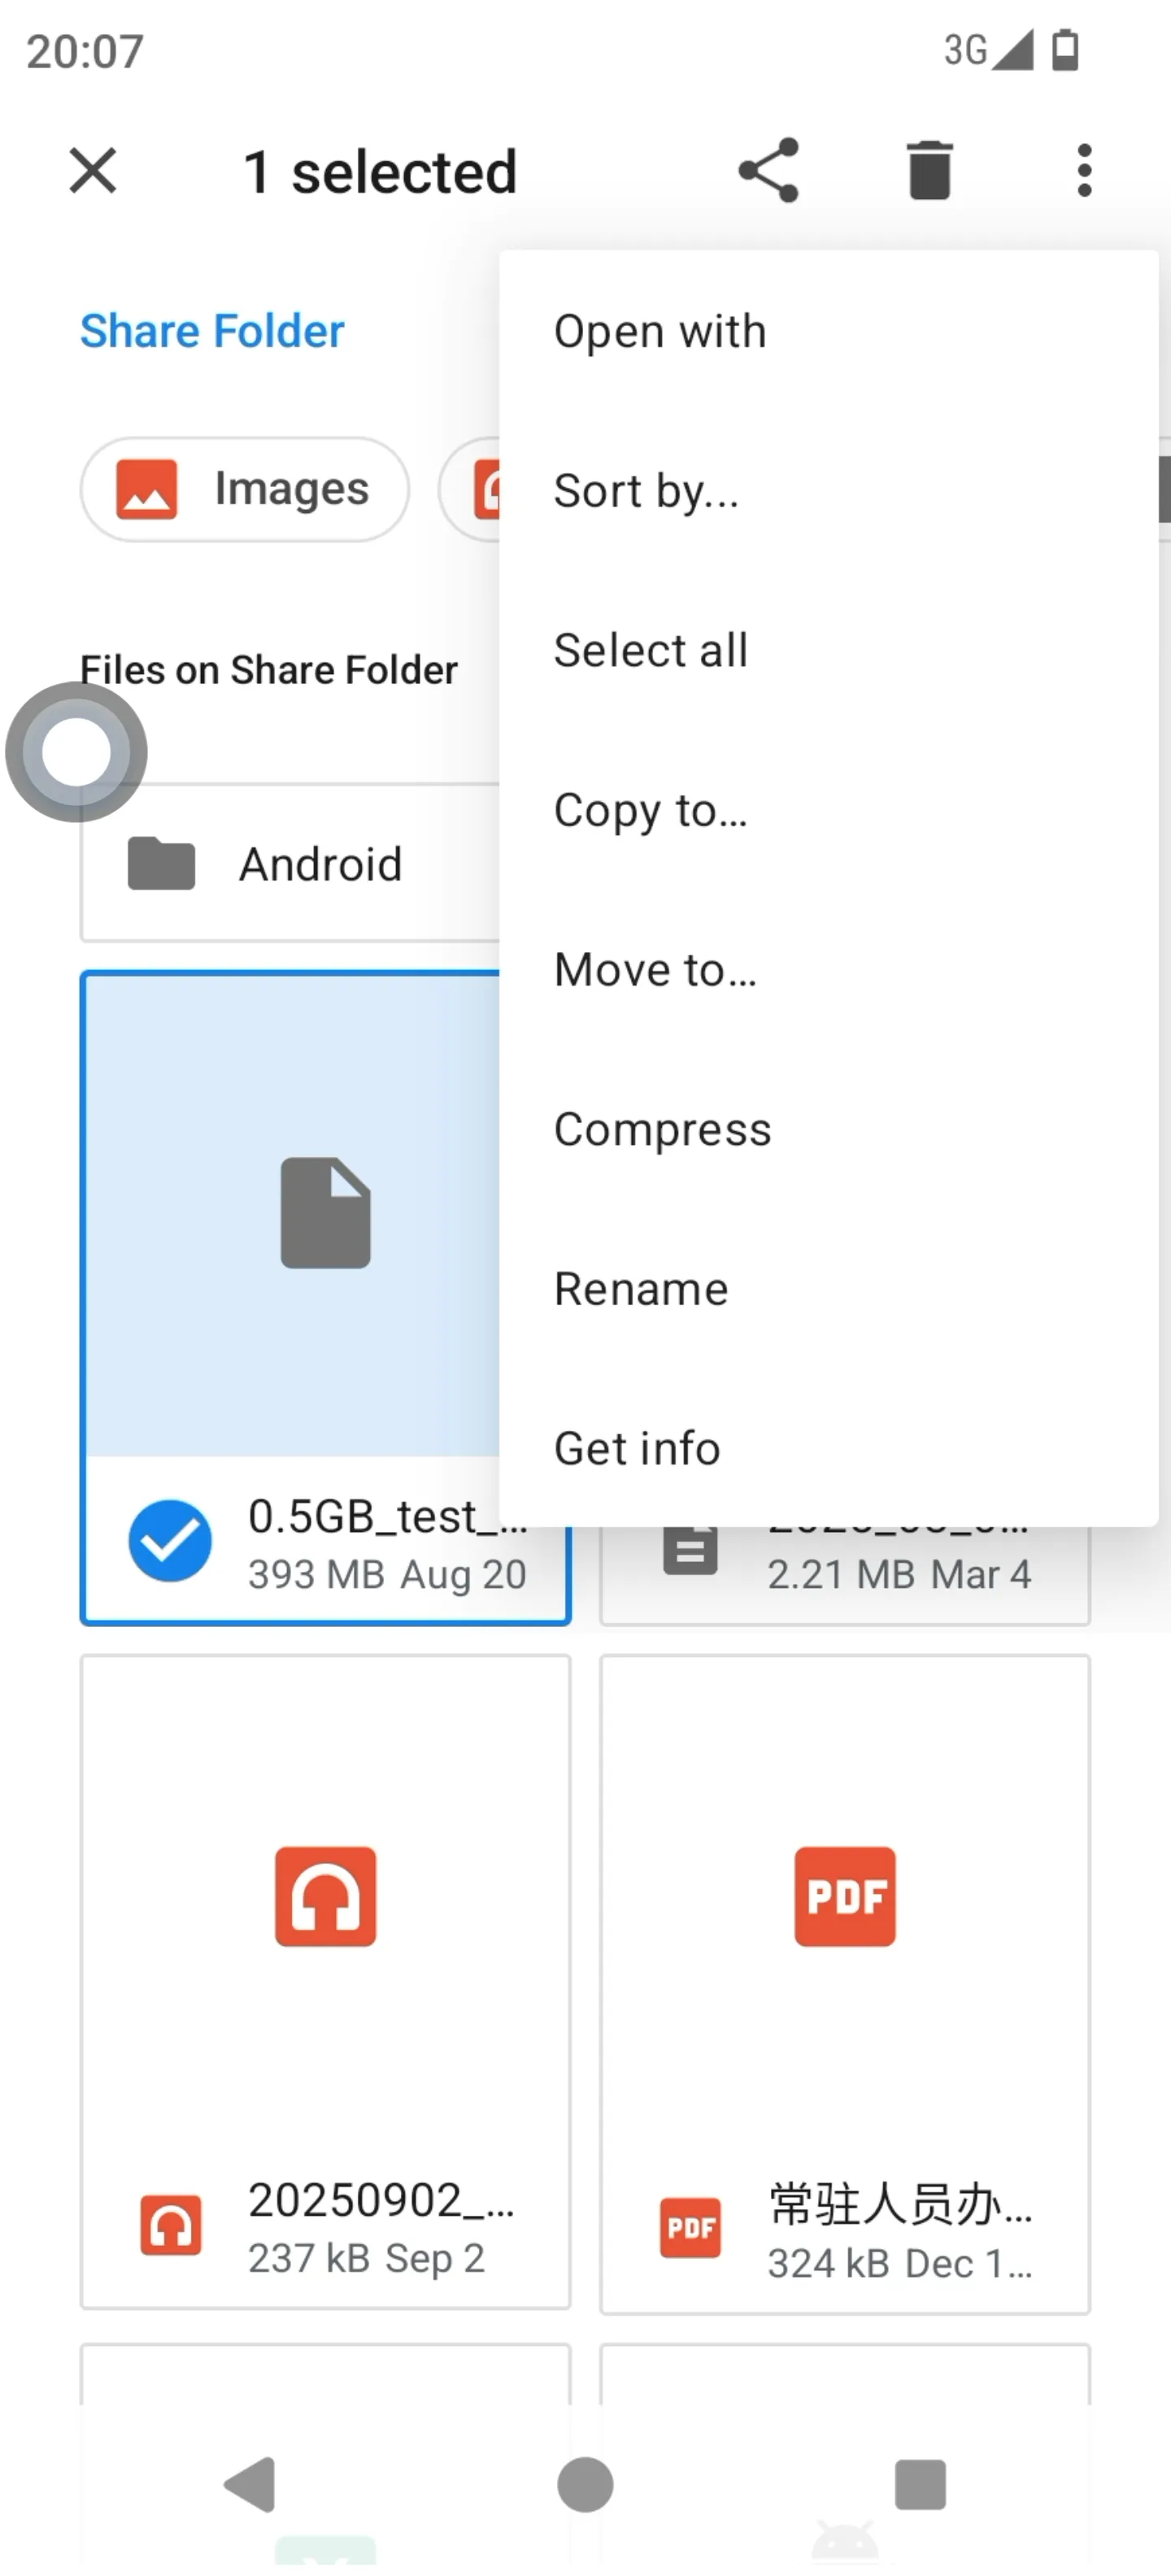Cancel selection with the X icon

pos(93,170)
